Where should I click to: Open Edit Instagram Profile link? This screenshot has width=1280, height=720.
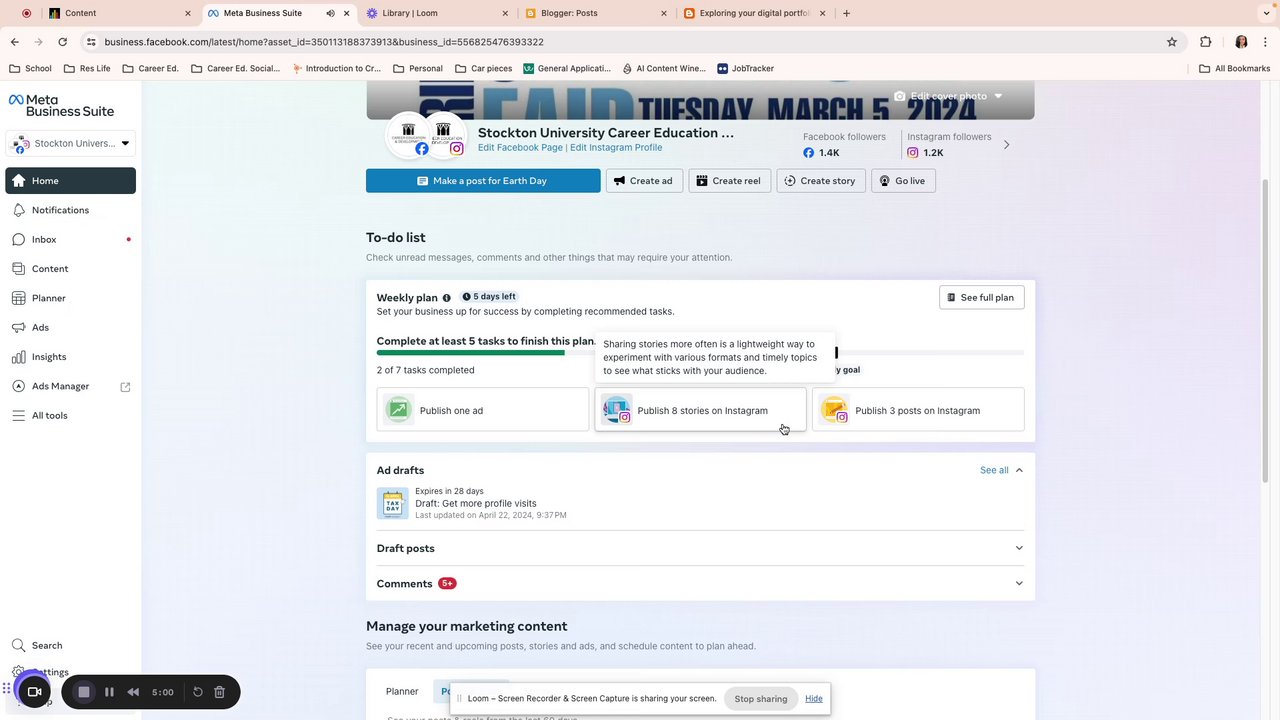pos(616,148)
